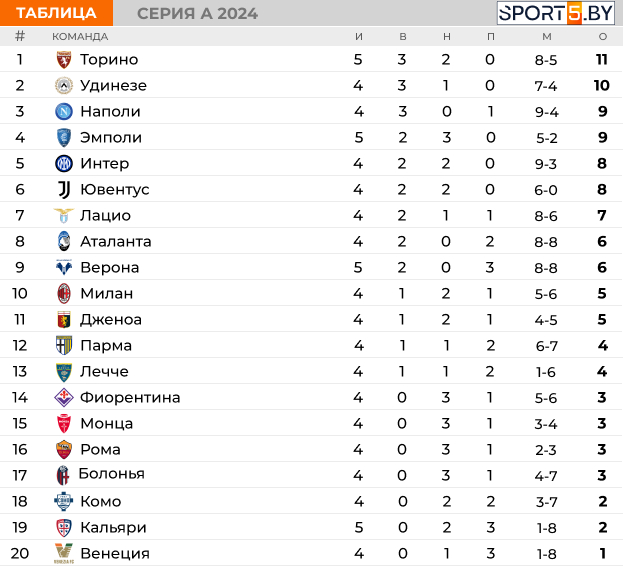Click the Inter club emblem
Image resolution: width=623 pixels, height=566 pixels.
pos(64,163)
